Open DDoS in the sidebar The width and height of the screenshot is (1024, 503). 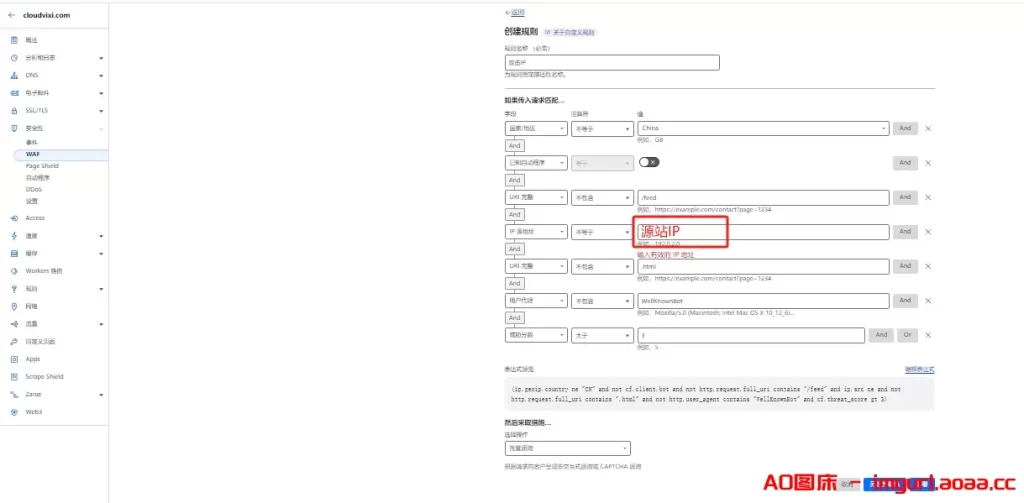(x=34, y=189)
